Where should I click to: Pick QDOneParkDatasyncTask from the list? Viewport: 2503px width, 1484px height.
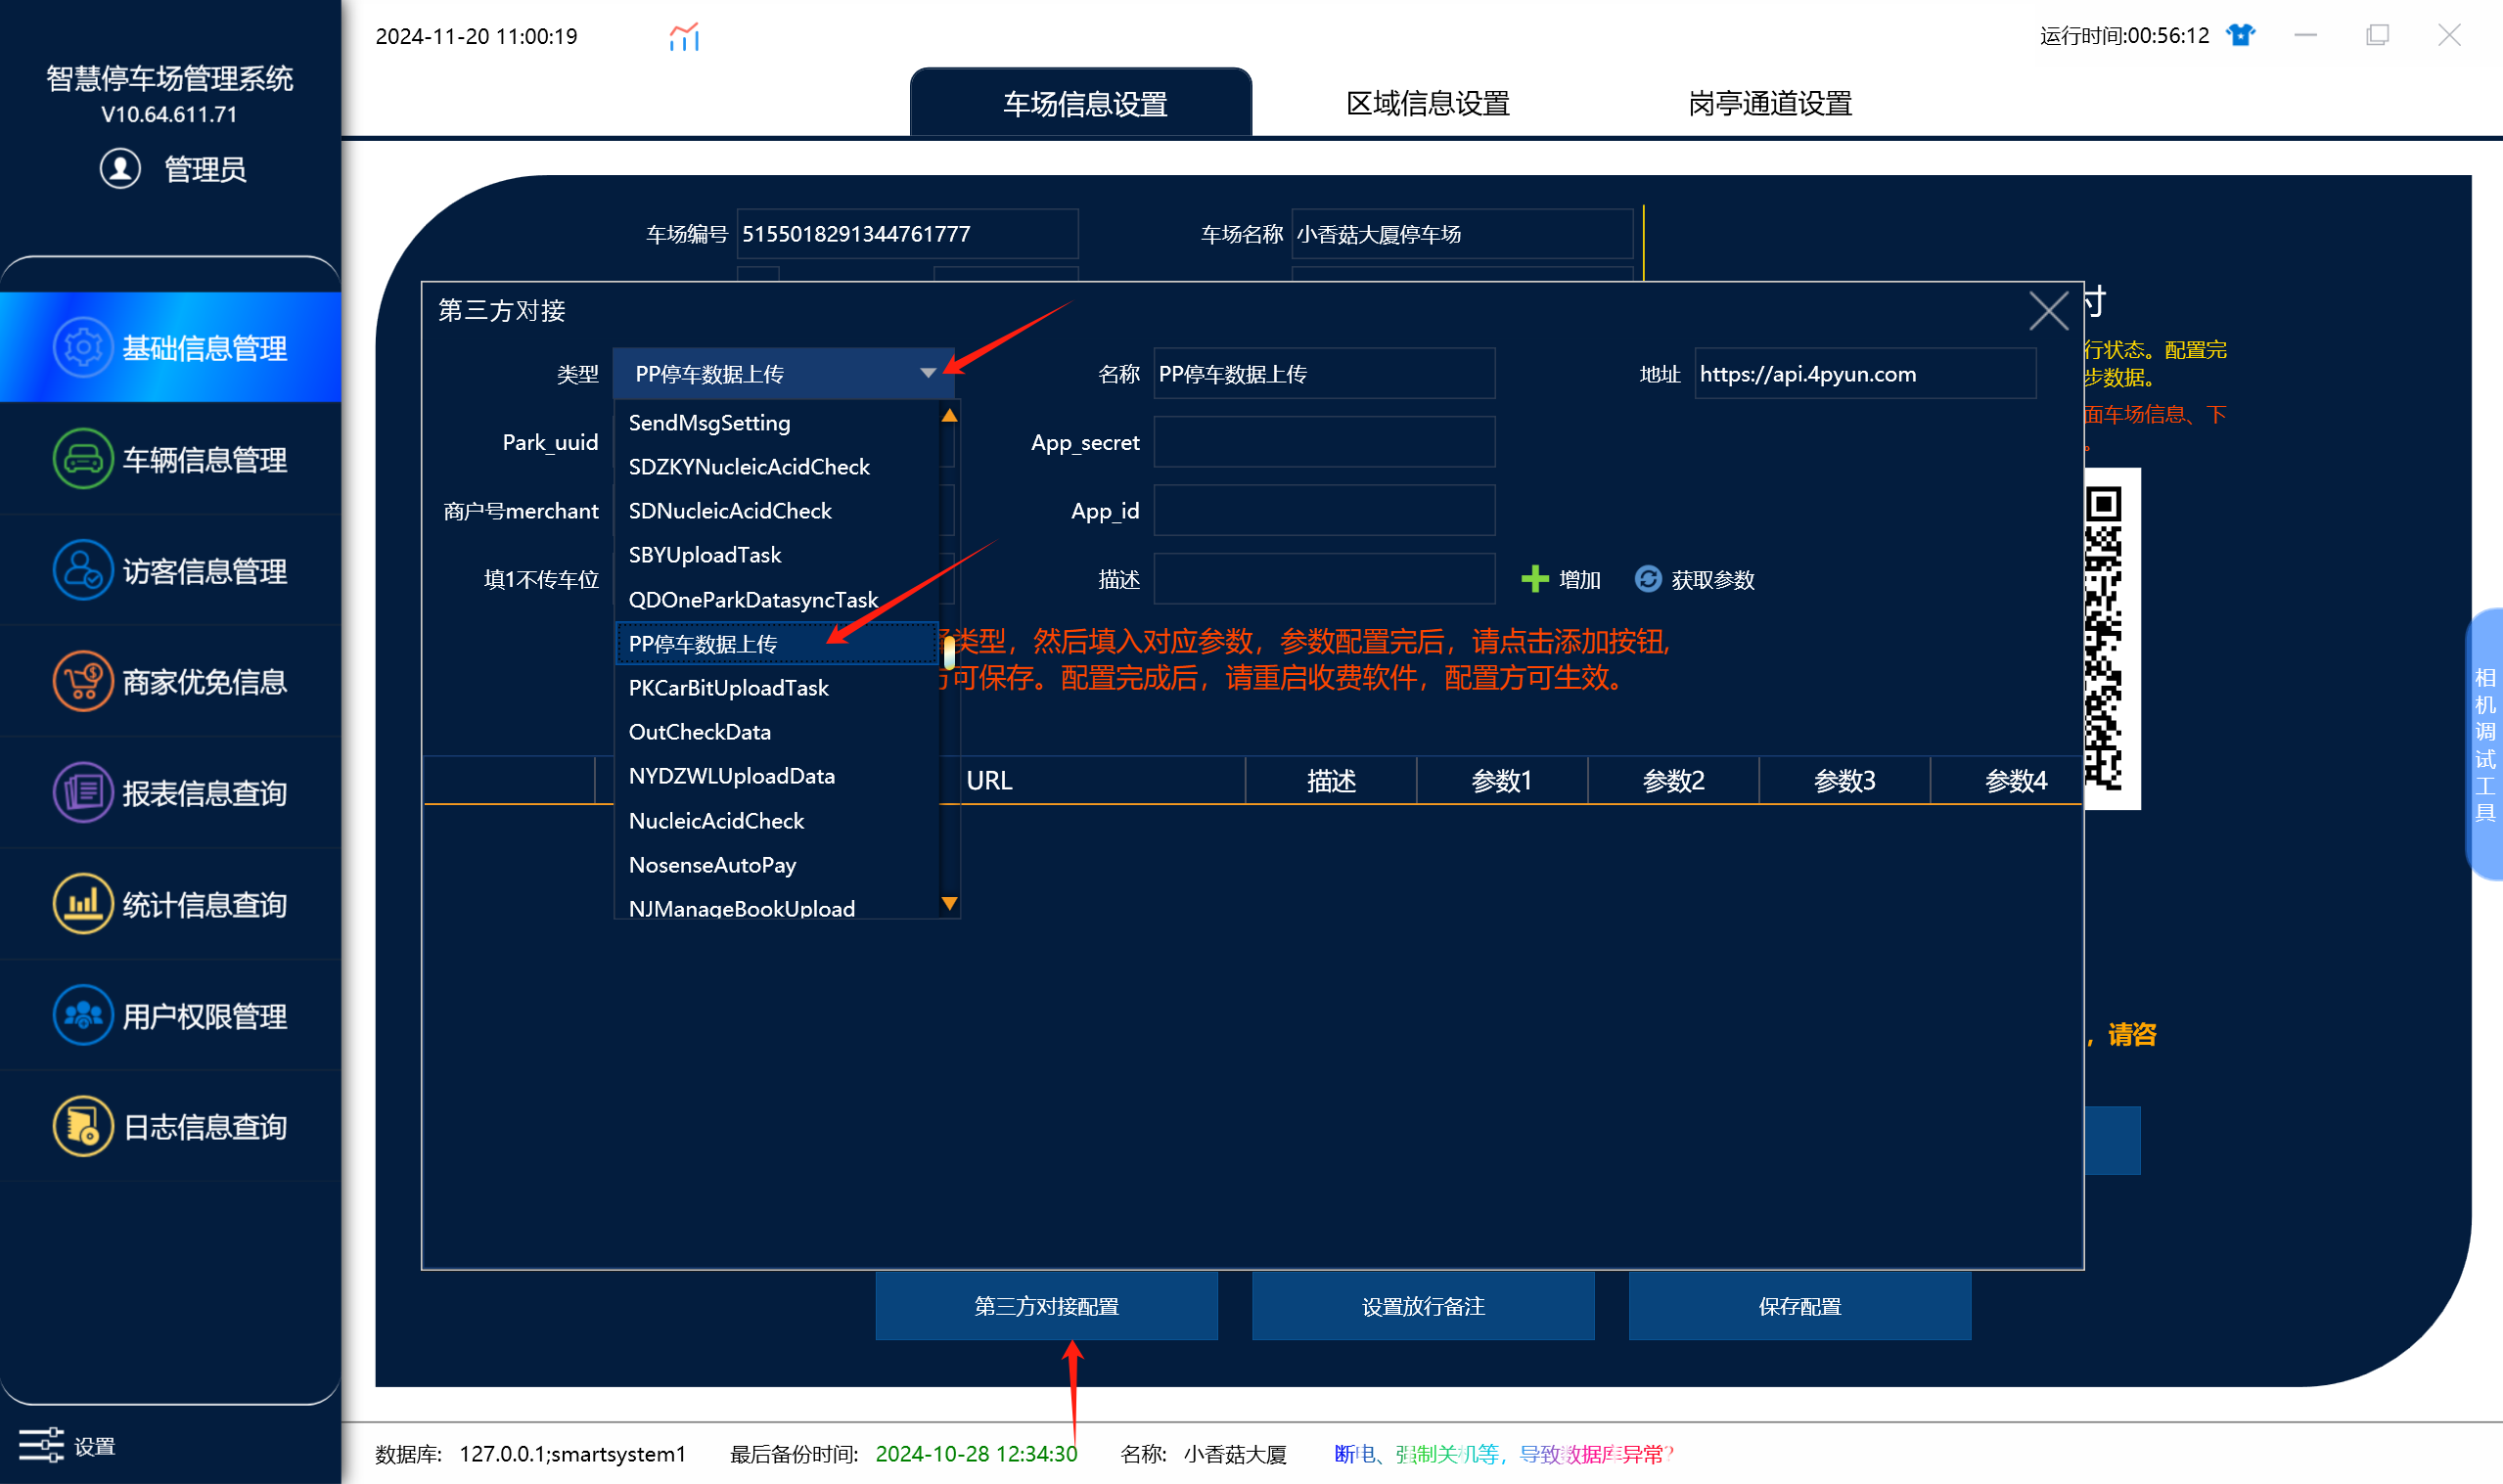pyautogui.click(x=778, y=600)
